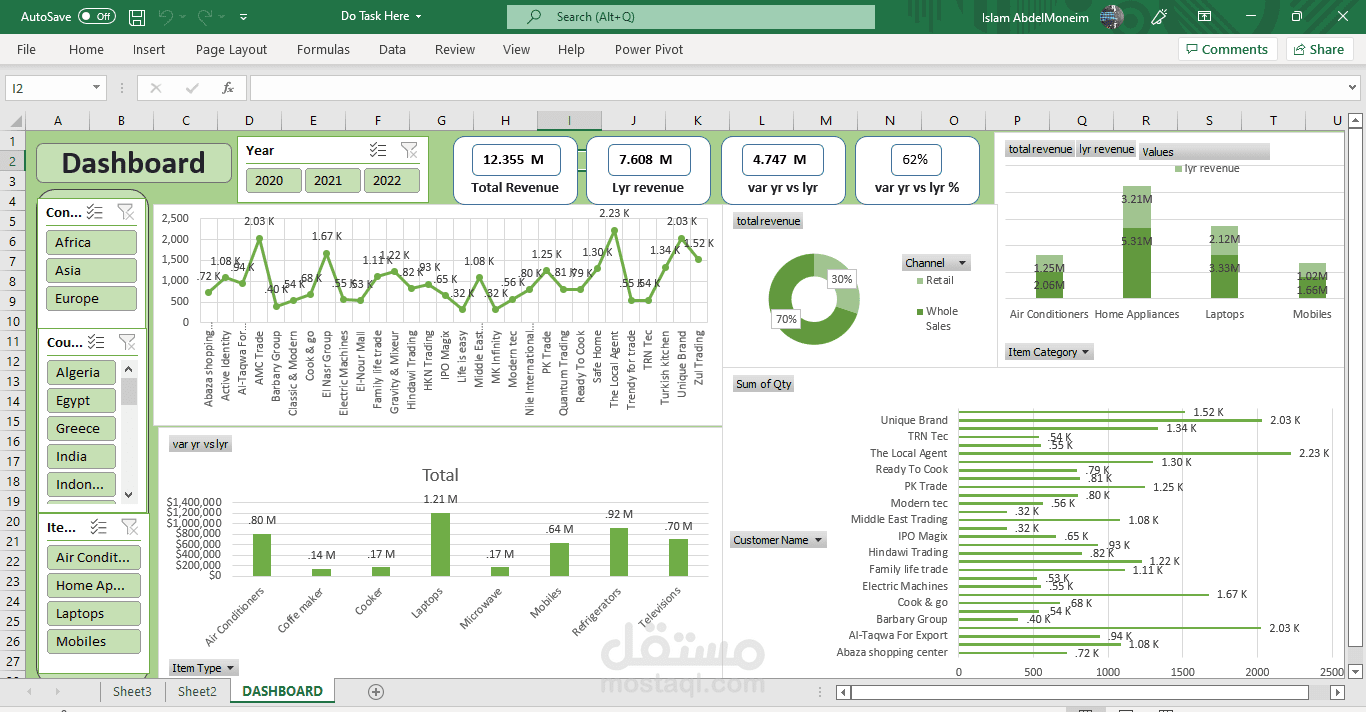Expand the formula bar chevron

click(1351, 88)
